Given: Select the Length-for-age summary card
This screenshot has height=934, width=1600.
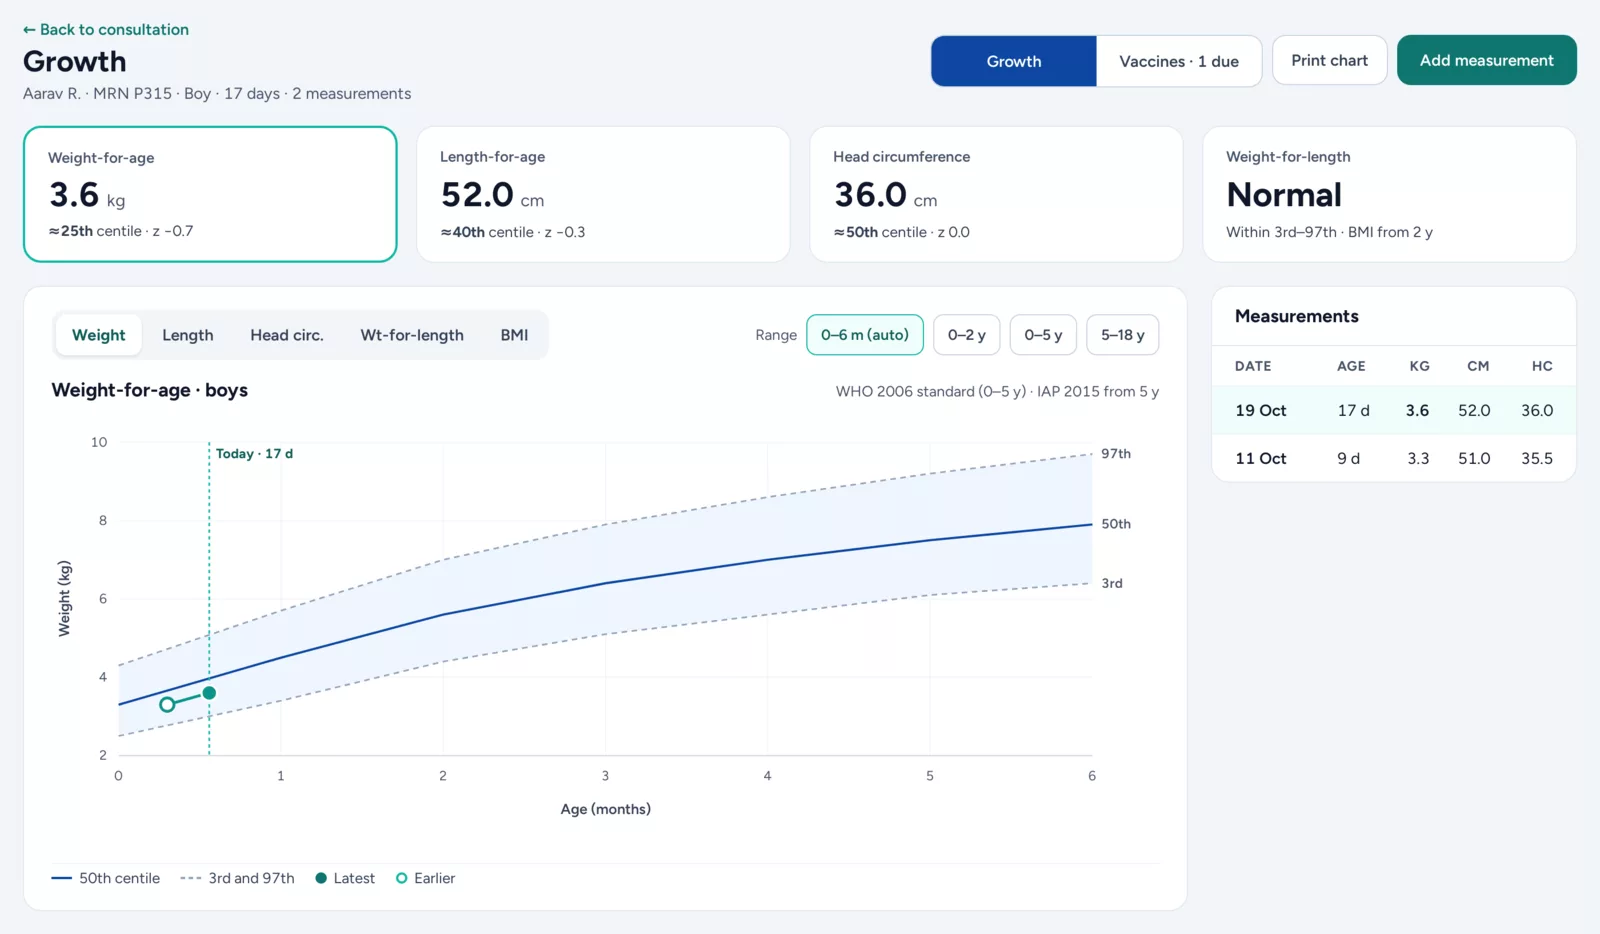Looking at the screenshot, I should pyautogui.click(x=603, y=194).
